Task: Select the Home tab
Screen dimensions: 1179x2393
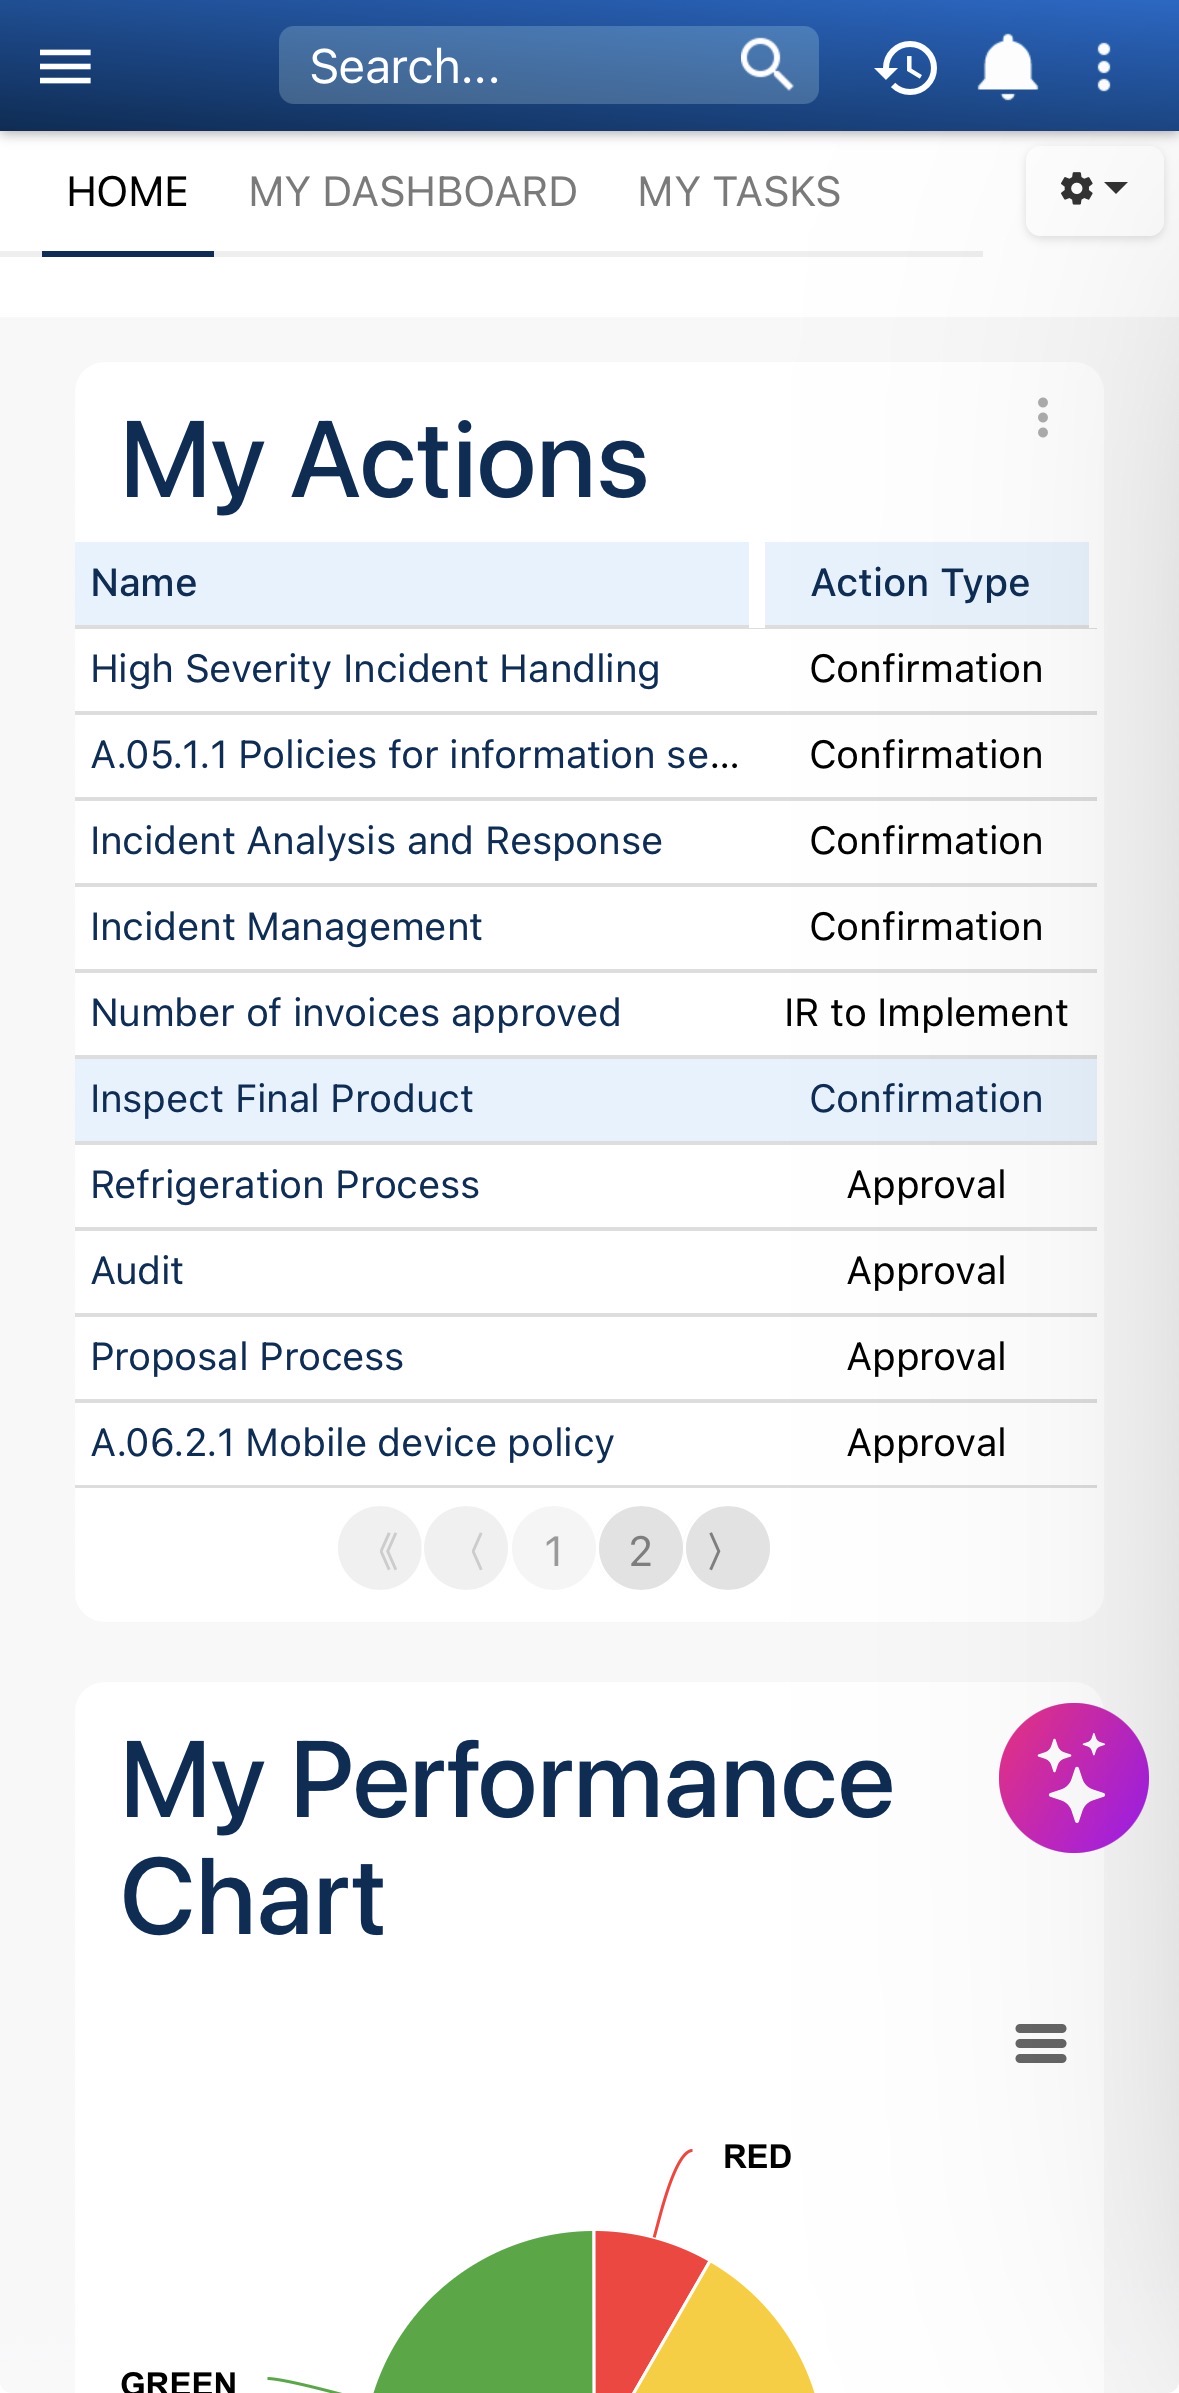Action: [x=127, y=192]
